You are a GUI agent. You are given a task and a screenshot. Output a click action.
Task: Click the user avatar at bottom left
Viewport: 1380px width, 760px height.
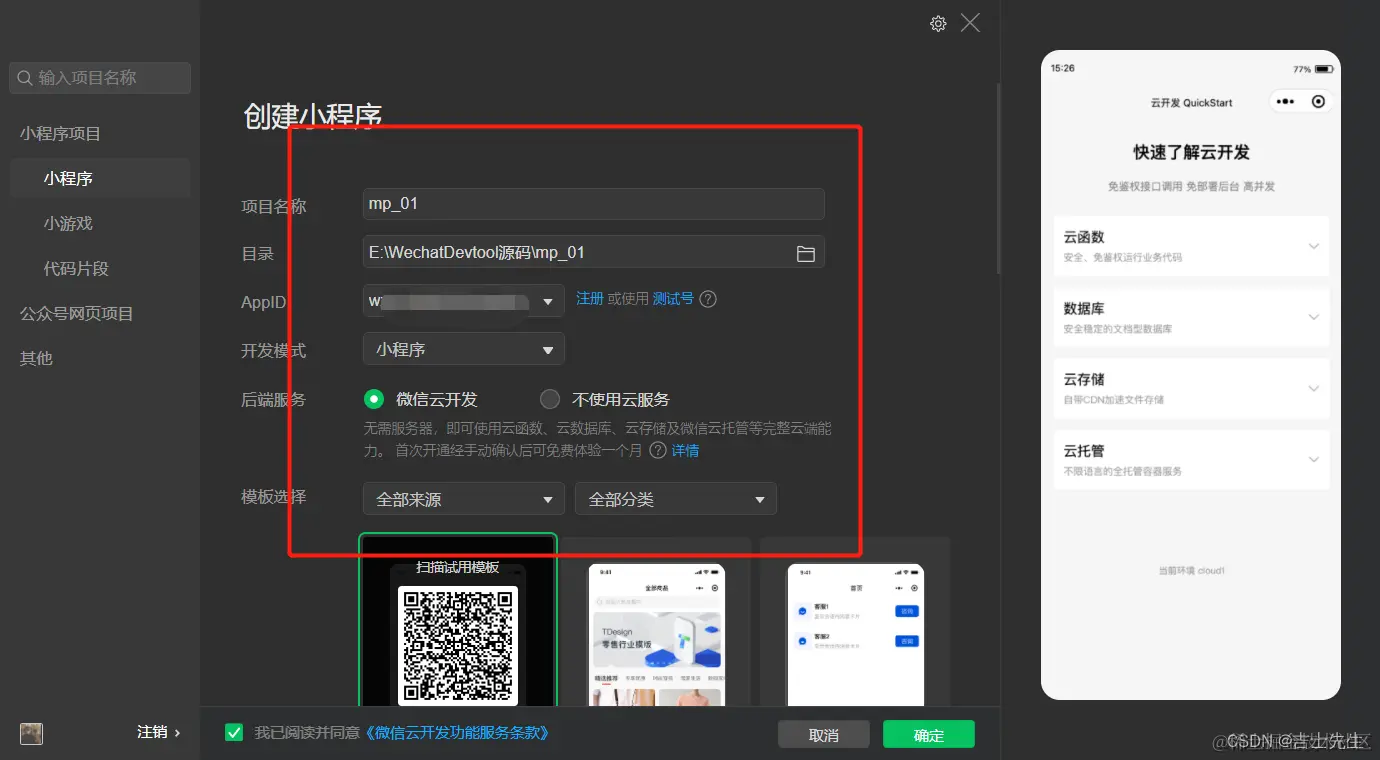(x=31, y=734)
